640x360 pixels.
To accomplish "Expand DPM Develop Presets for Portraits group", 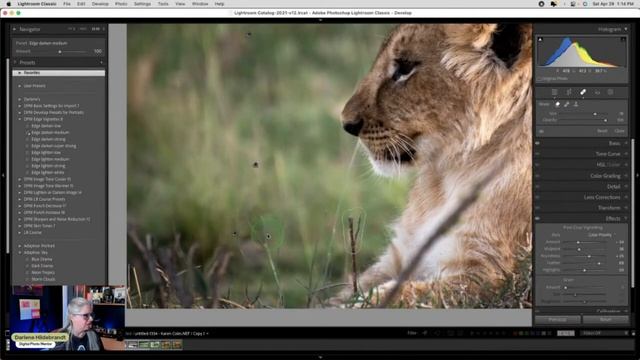I will point(52,112).
